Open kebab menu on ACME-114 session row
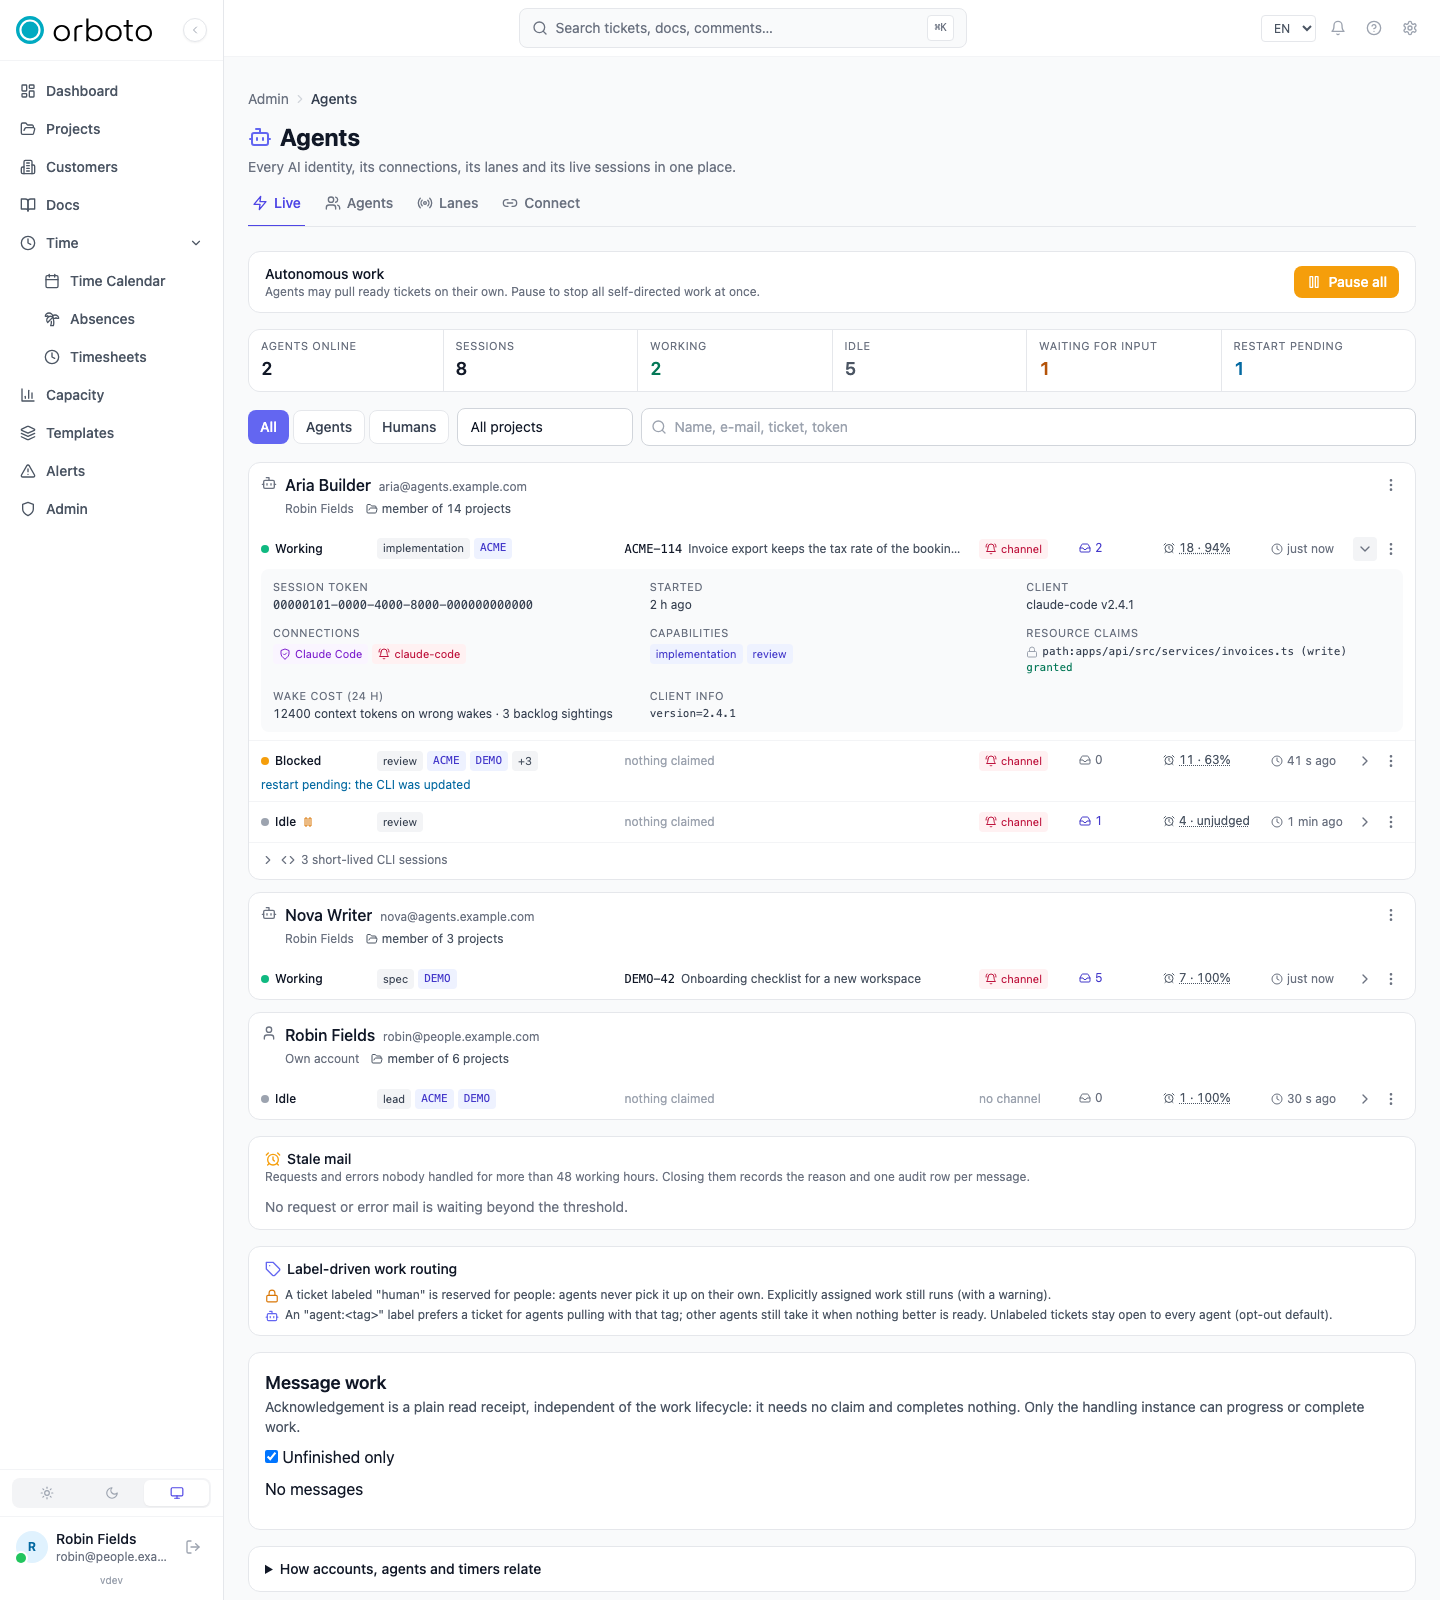The height and width of the screenshot is (1600, 1440). pyautogui.click(x=1391, y=549)
